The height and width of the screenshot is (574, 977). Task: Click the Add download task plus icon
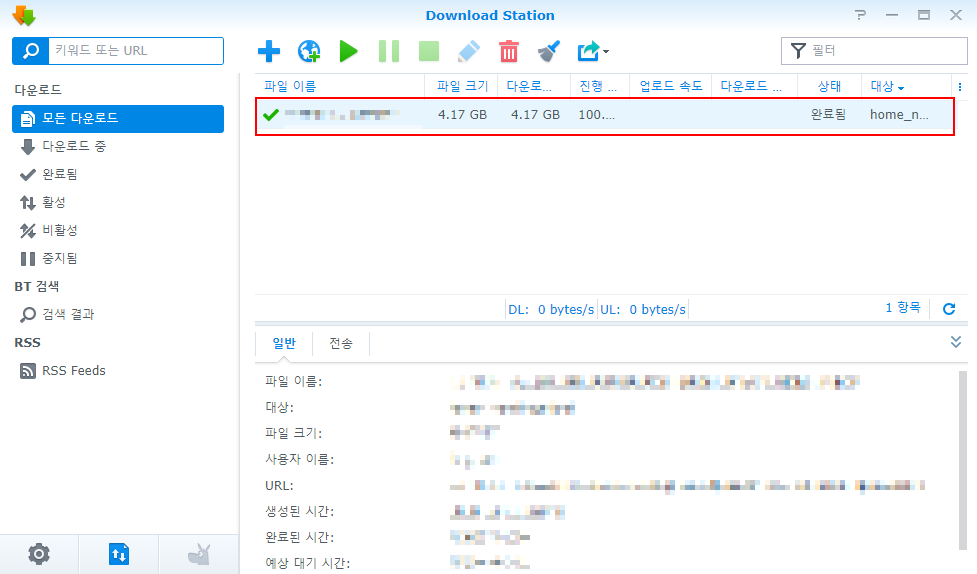pos(269,51)
